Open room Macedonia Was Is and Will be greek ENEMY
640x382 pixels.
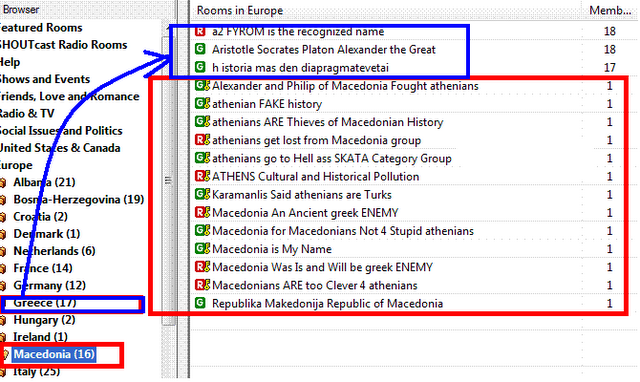(x=322, y=267)
